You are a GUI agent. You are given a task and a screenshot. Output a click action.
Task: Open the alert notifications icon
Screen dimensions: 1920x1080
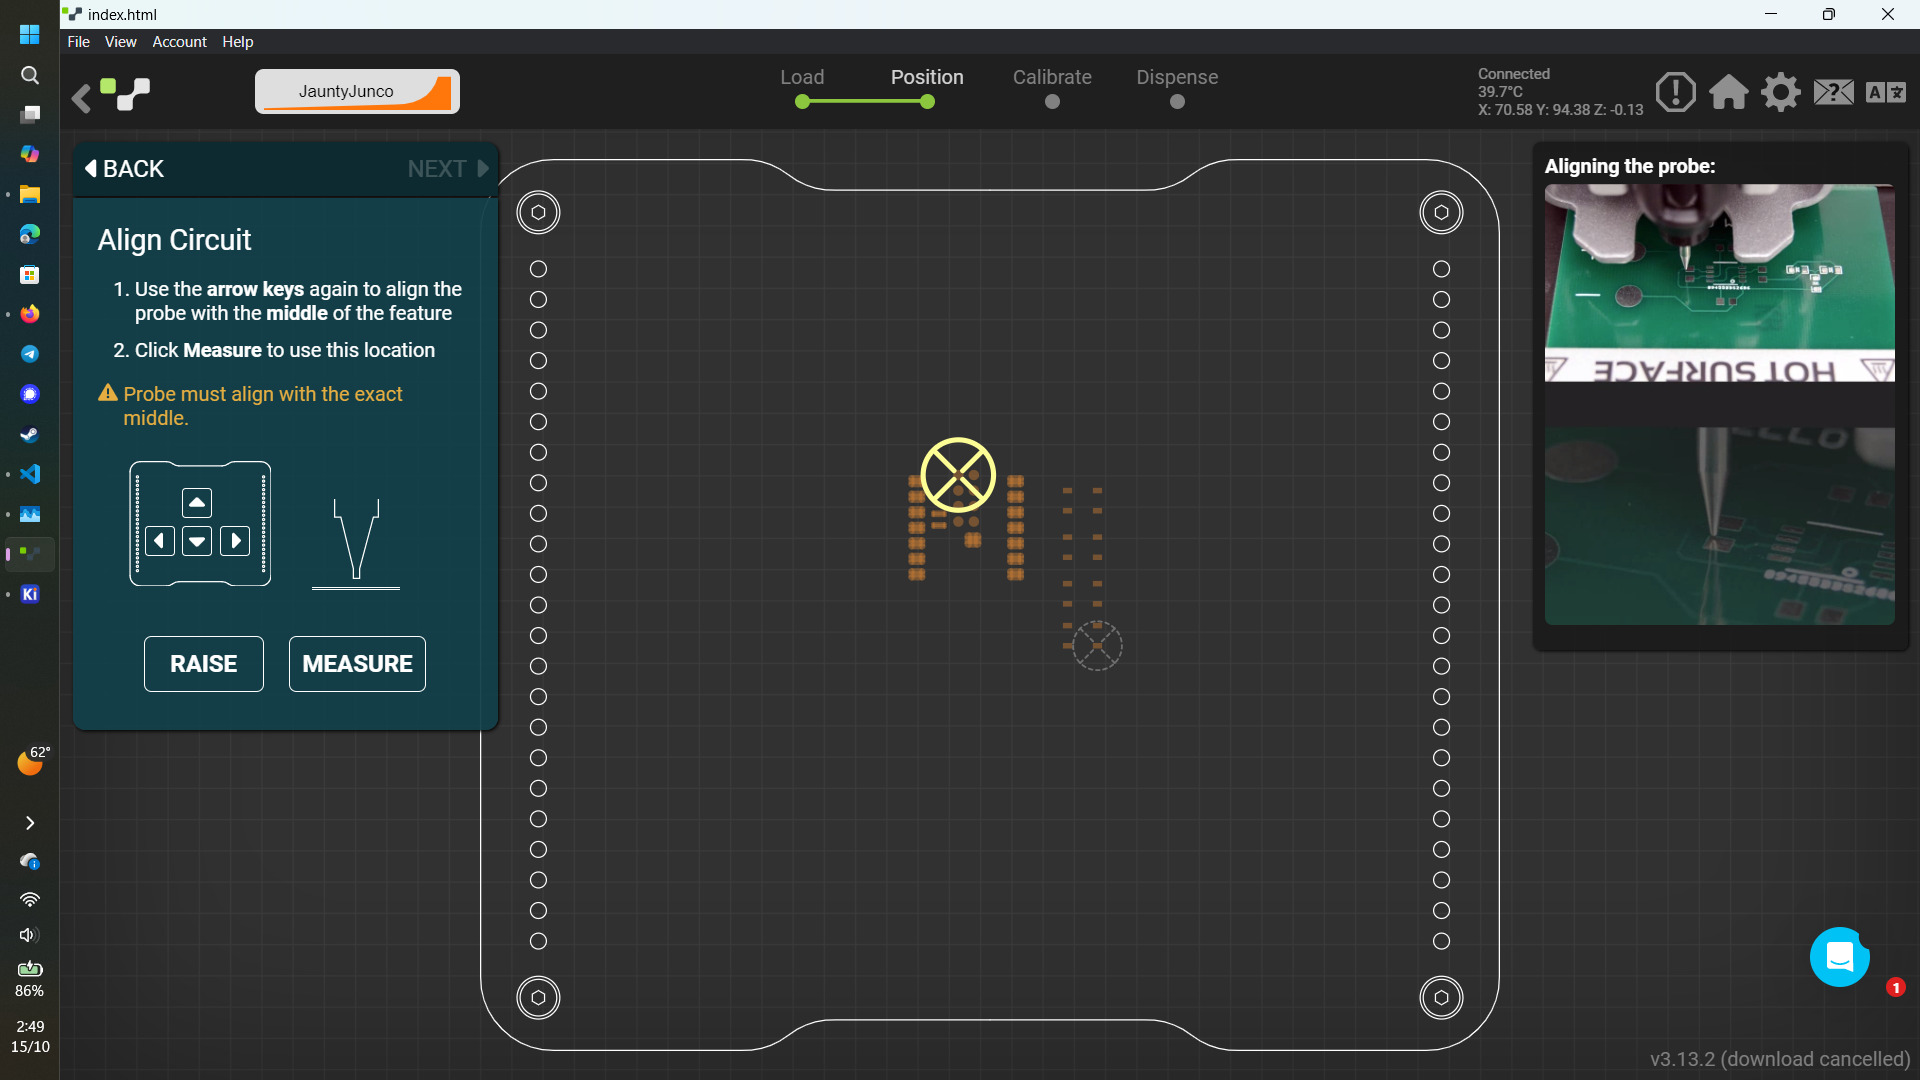click(1675, 92)
